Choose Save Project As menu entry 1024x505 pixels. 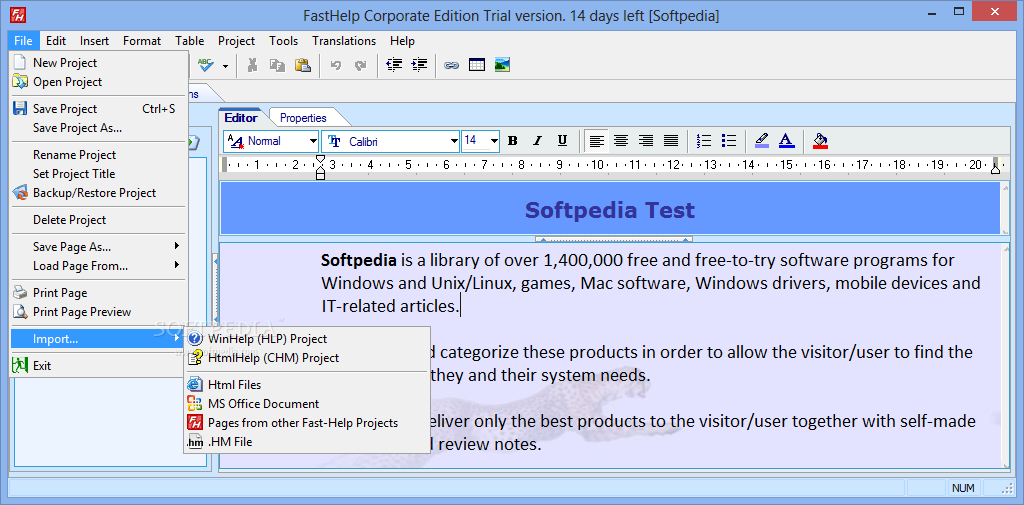[x=99, y=127]
